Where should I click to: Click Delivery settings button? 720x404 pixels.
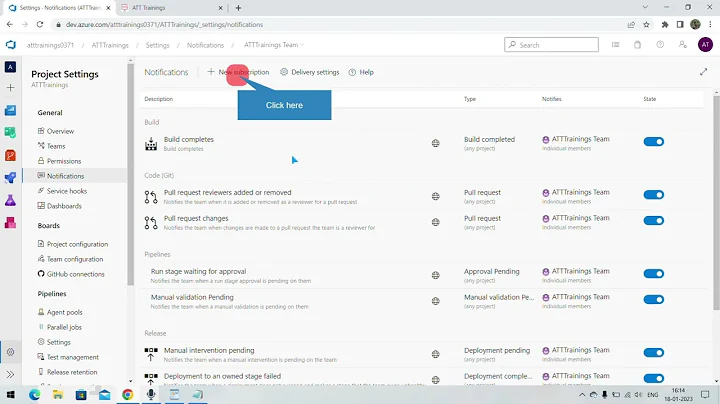click(309, 72)
